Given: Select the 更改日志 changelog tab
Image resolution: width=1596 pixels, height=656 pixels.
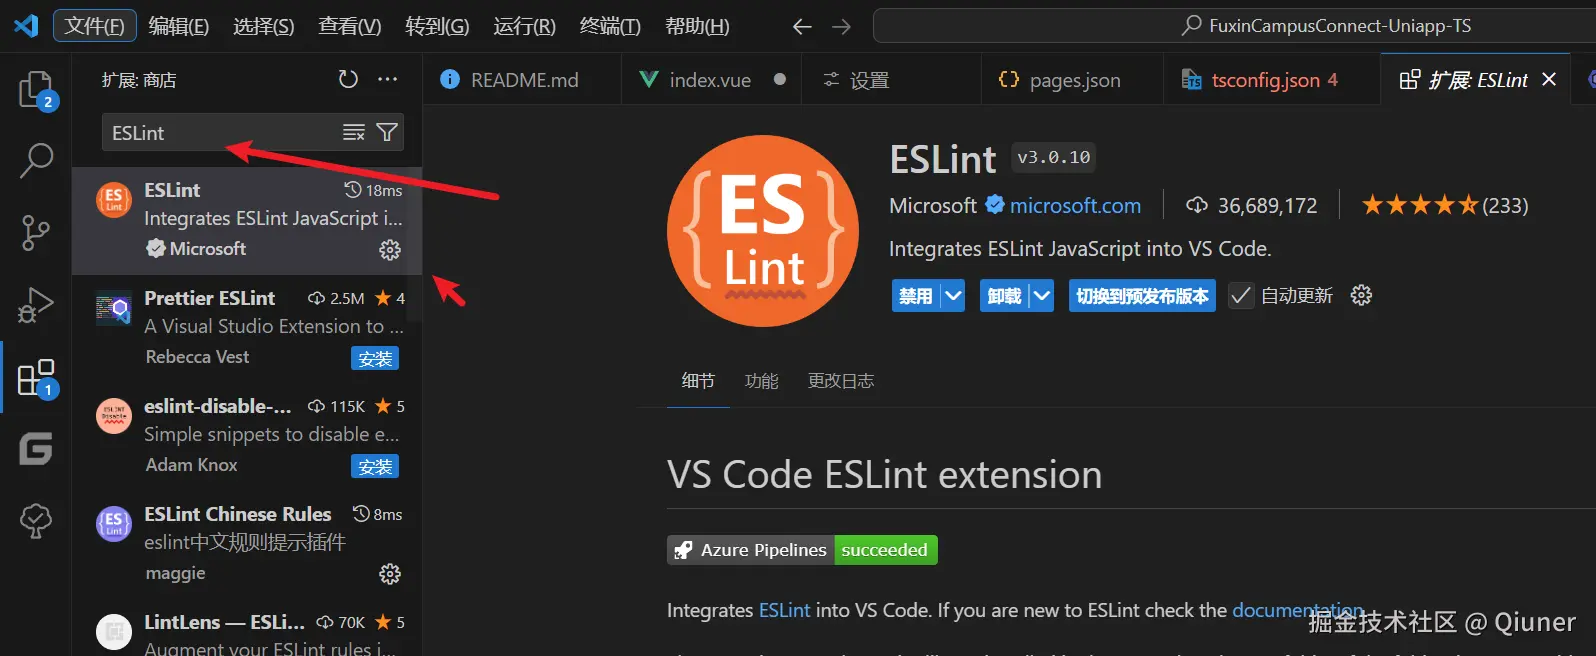Looking at the screenshot, I should click(841, 381).
